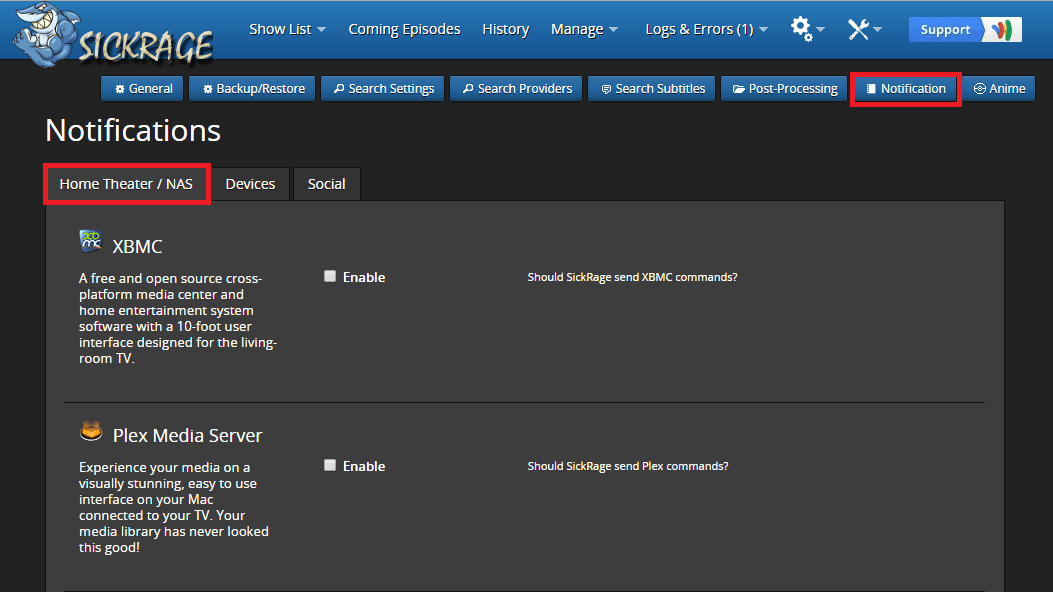
Task: Click the Notifications page title
Action: pyautogui.click(x=133, y=130)
